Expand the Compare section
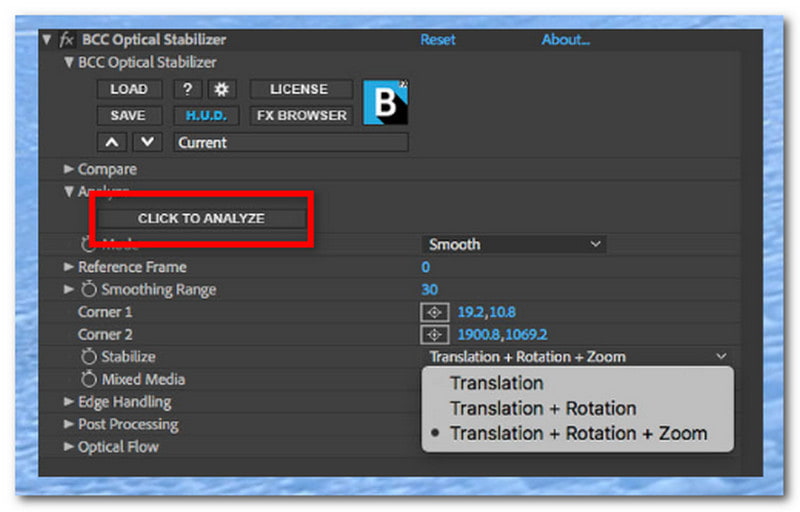This screenshot has height=512, width=800. [68, 169]
